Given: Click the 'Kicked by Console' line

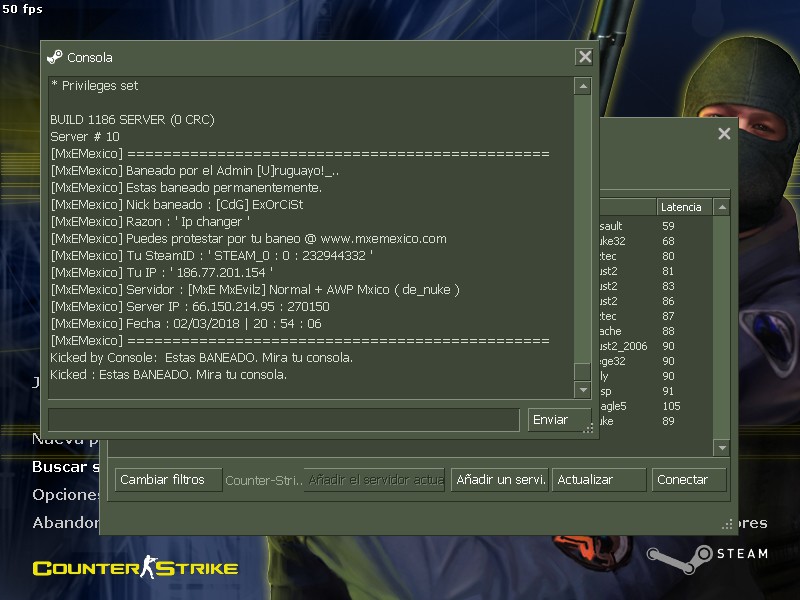Looking at the screenshot, I should [202, 358].
